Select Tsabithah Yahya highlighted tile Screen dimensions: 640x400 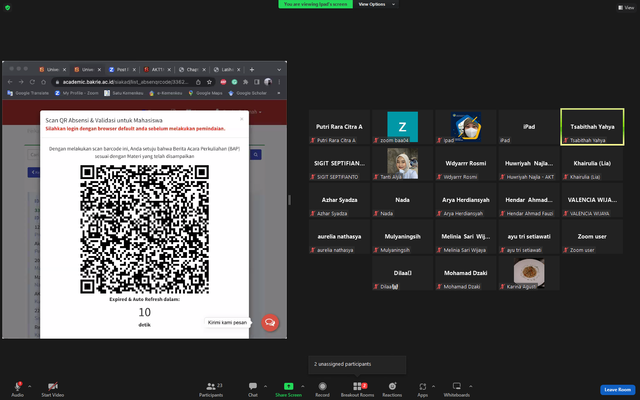pyautogui.click(x=592, y=127)
